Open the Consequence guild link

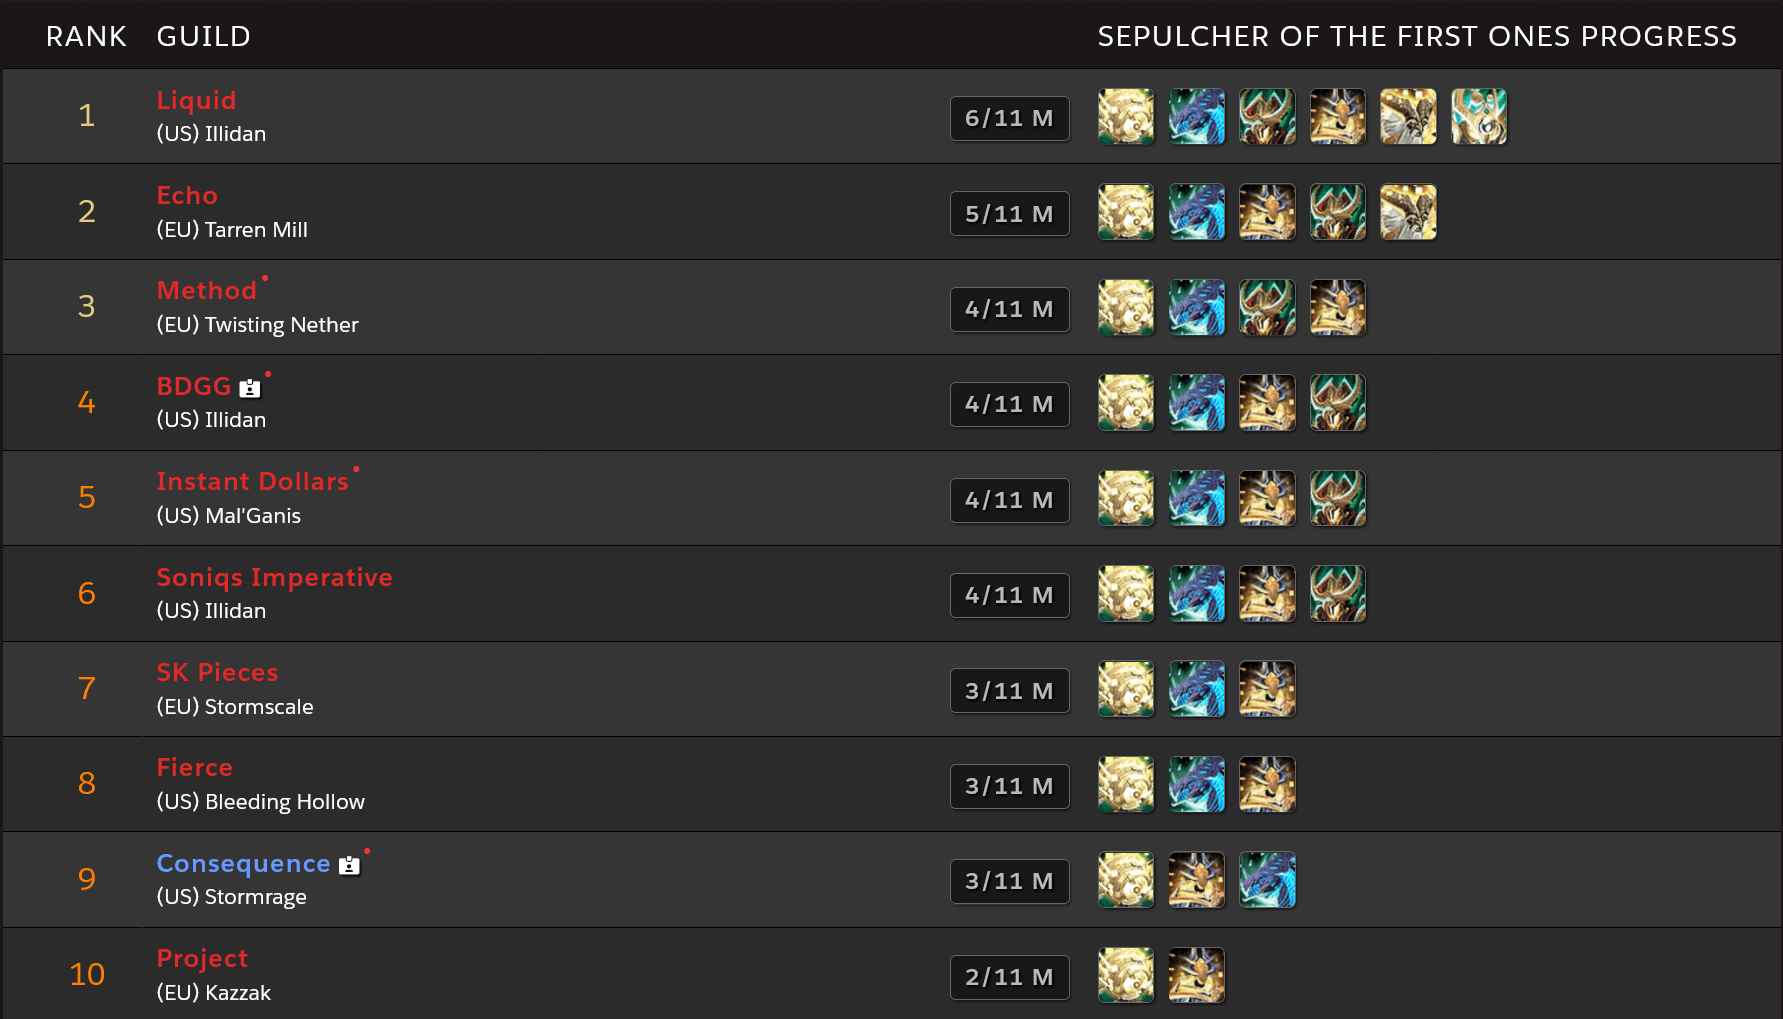243,863
